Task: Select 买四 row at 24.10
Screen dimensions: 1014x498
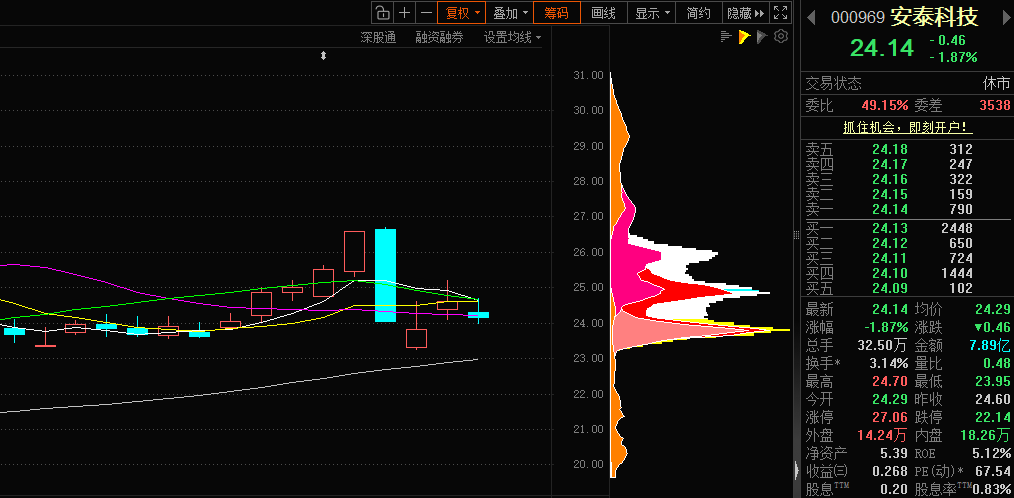Action: pos(907,273)
